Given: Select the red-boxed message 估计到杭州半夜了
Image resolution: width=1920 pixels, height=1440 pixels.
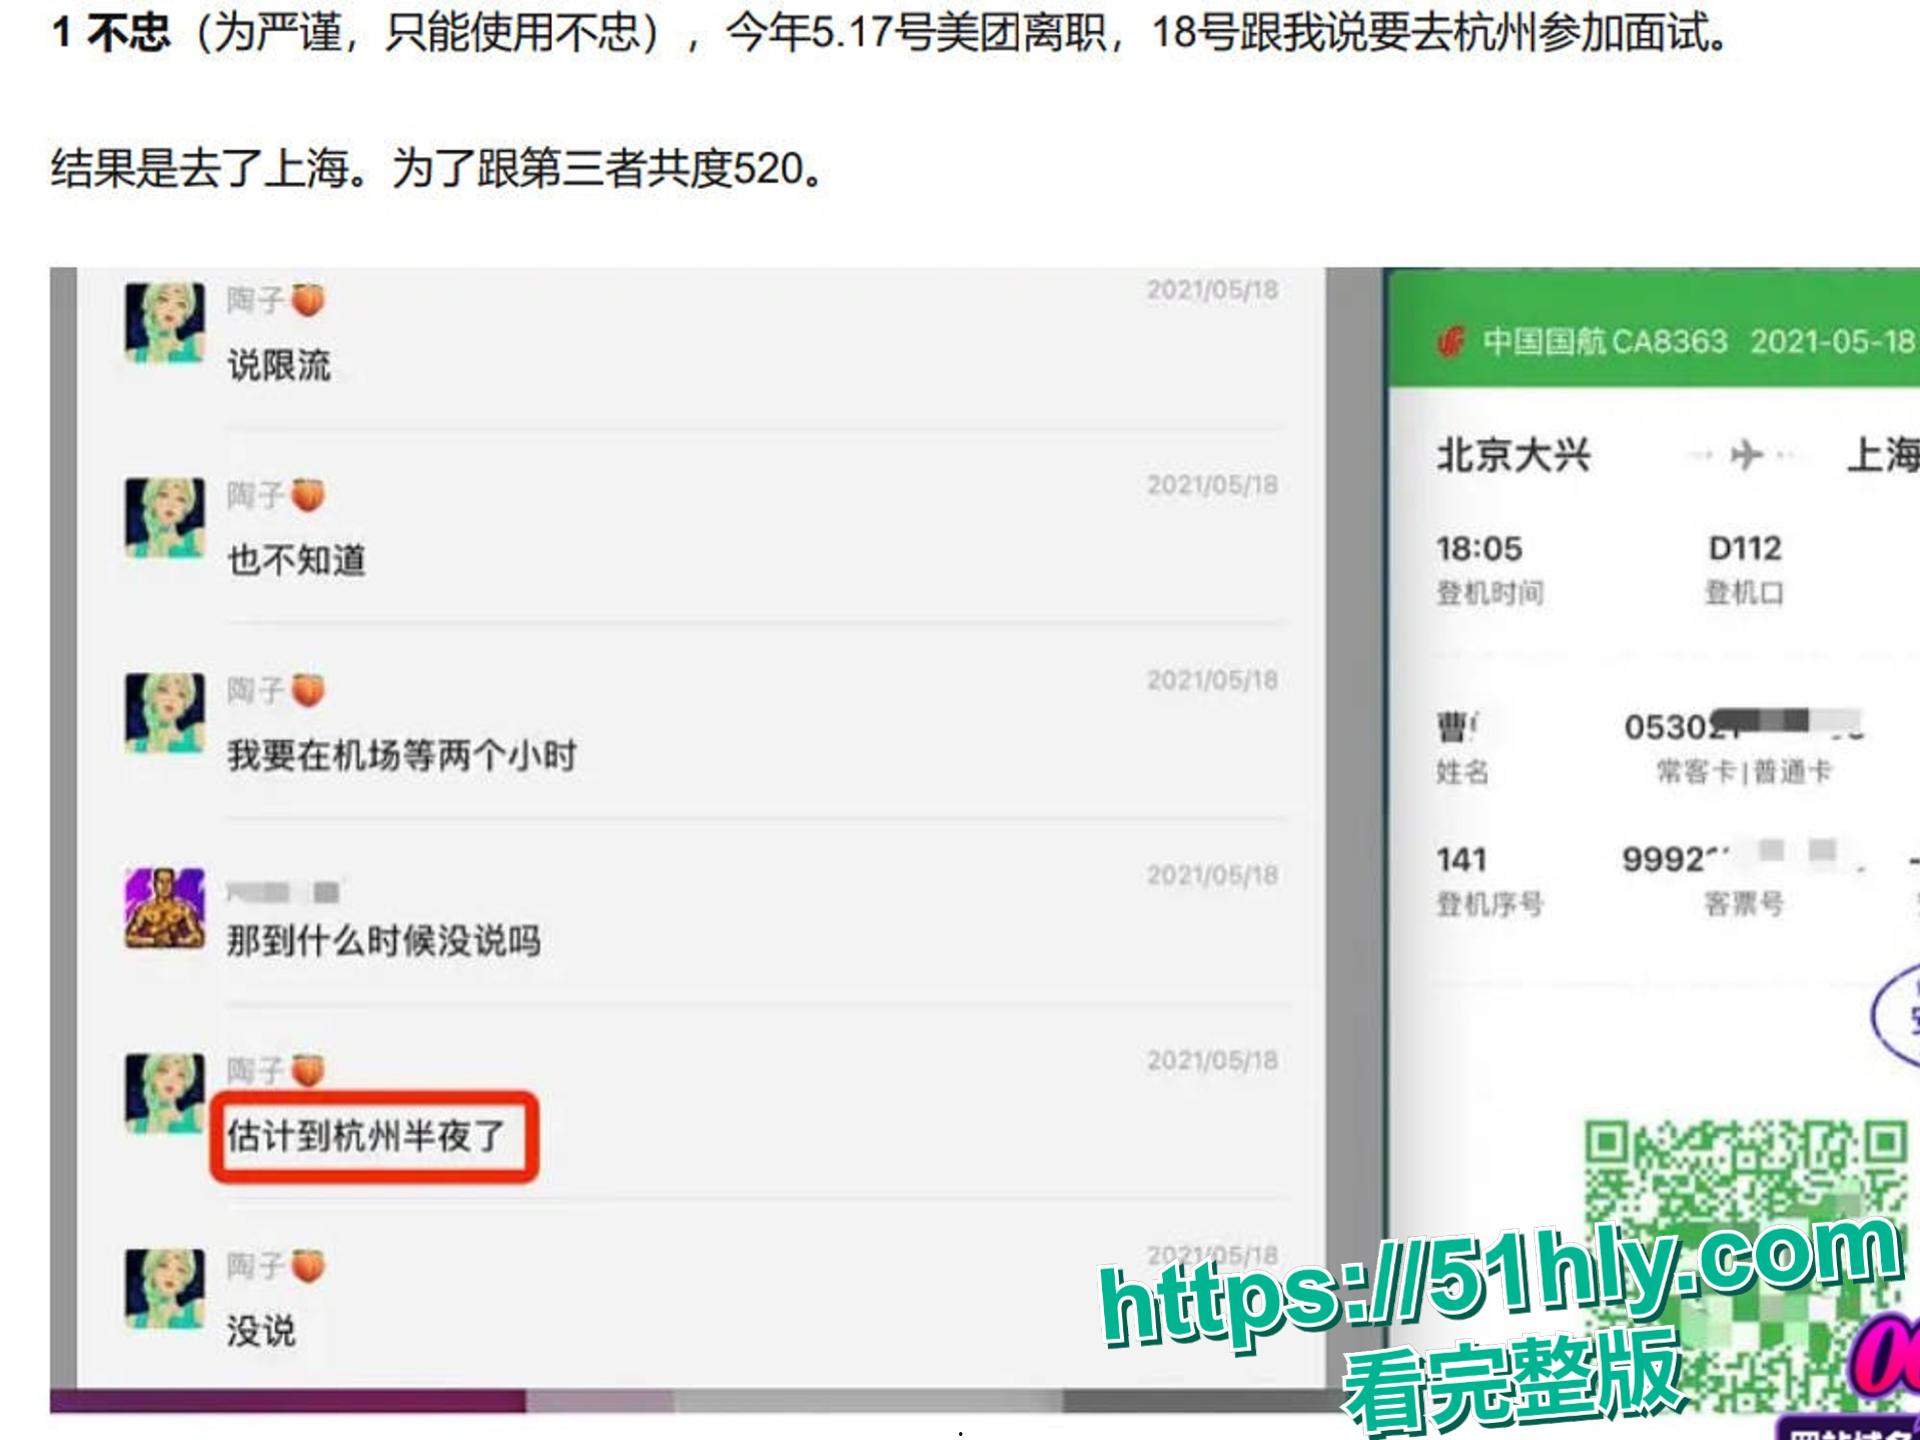Looking at the screenshot, I should click(x=370, y=1135).
